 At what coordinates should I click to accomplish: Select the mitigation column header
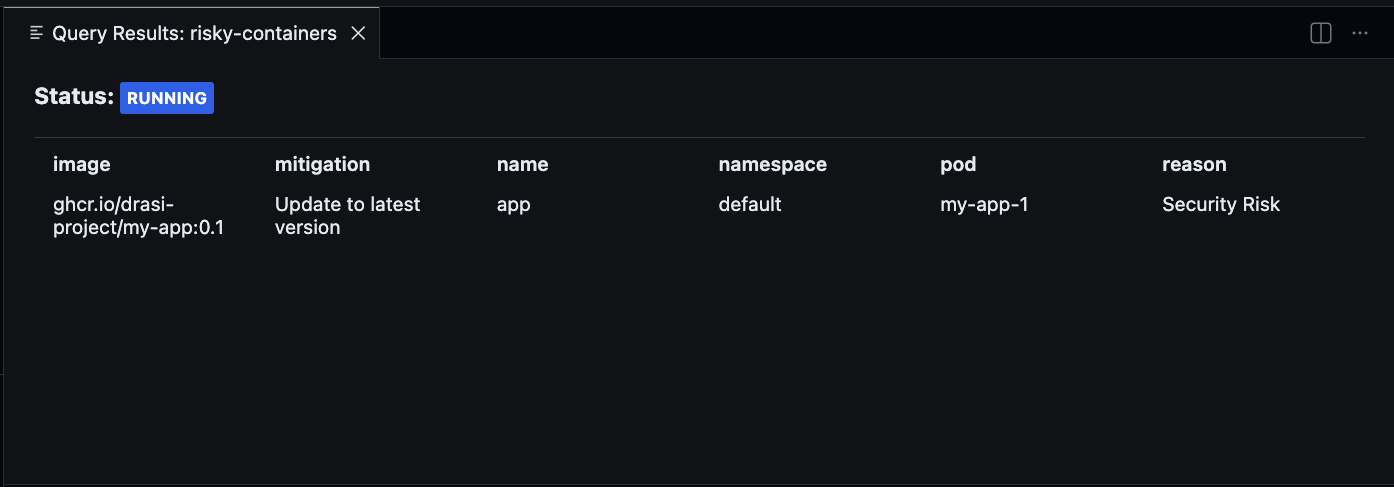tap(322, 164)
